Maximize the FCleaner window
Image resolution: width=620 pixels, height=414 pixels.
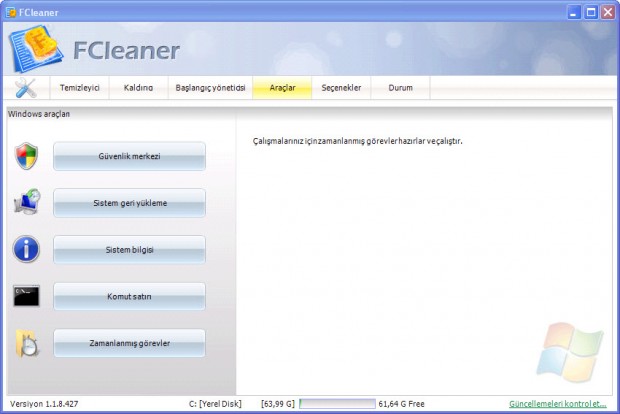click(591, 12)
